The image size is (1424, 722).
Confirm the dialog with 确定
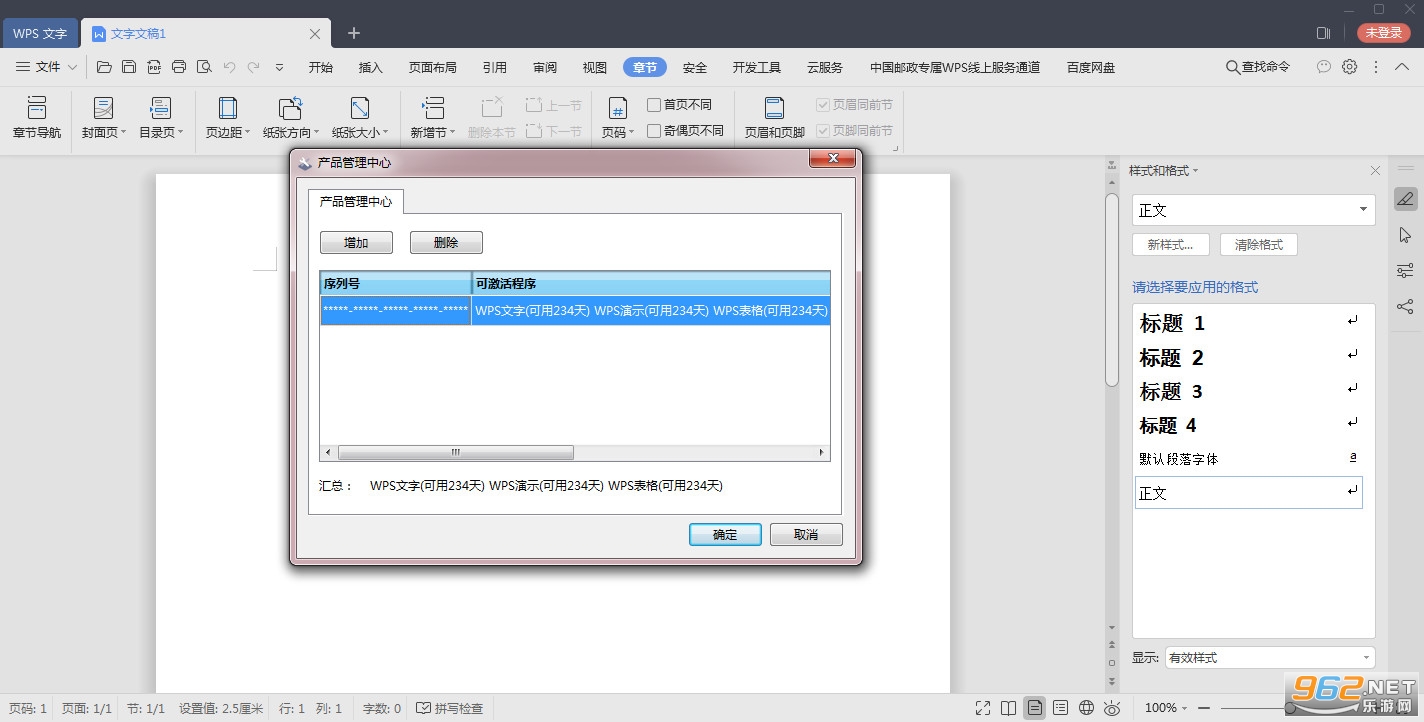click(x=725, y=535)
